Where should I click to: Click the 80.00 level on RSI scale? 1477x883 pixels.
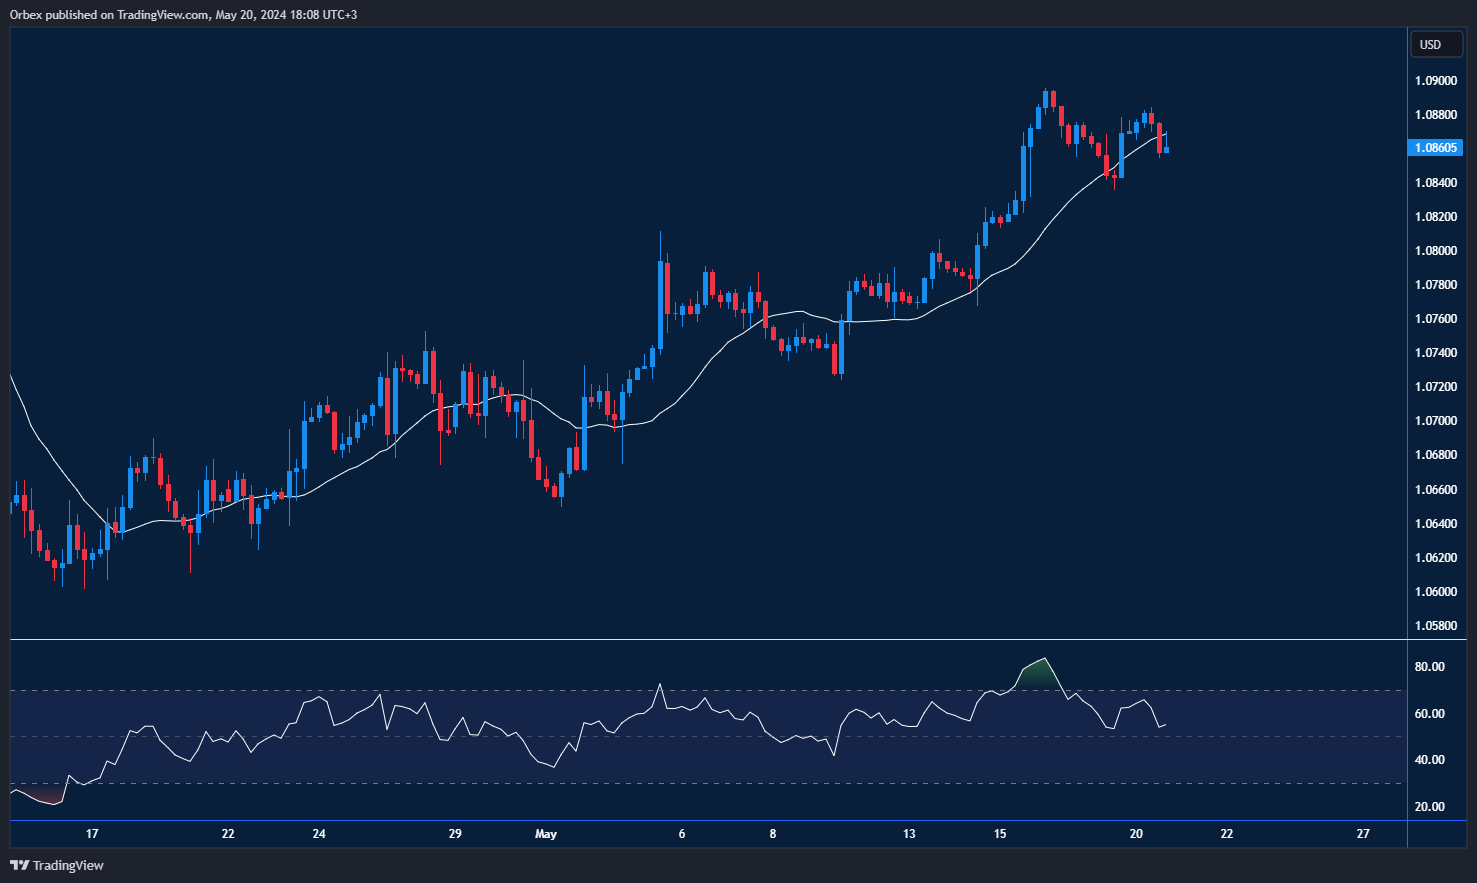(1429, 667)
